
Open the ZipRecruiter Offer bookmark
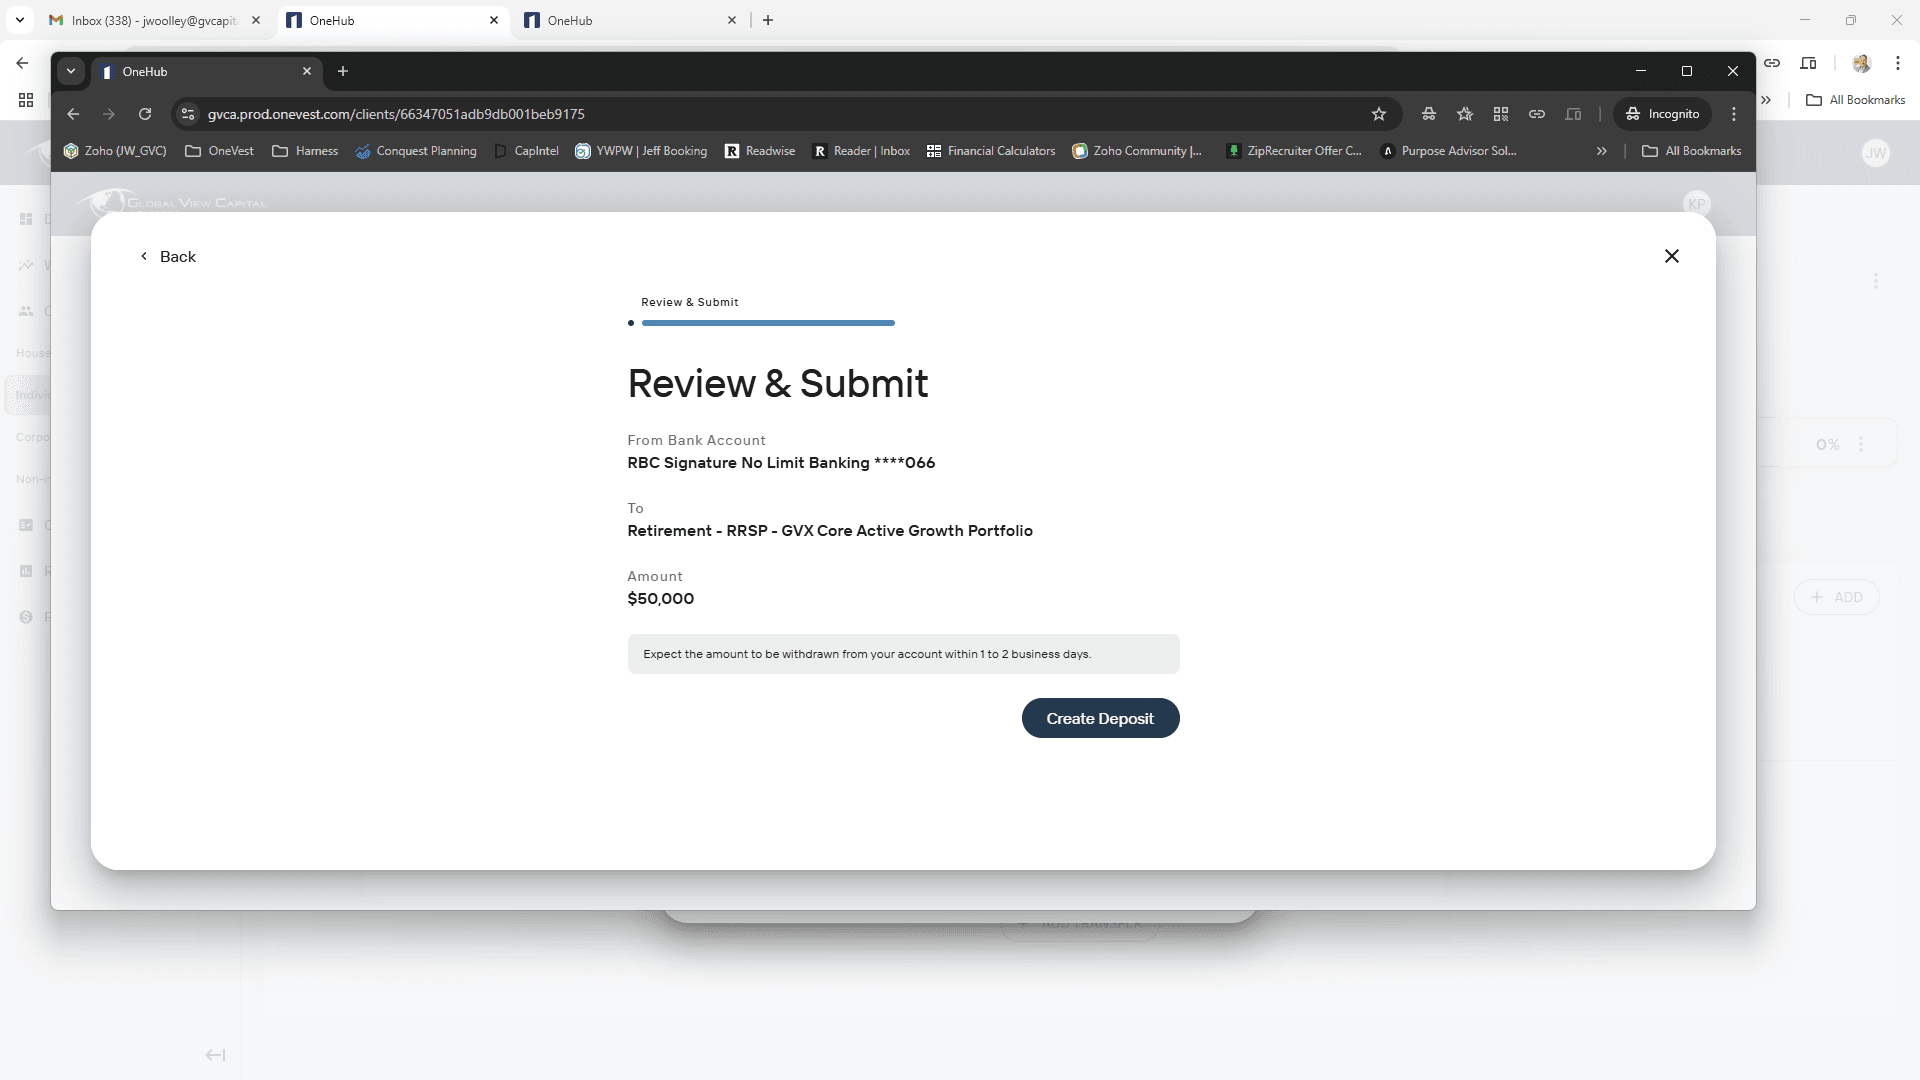tap(1294, 151)
